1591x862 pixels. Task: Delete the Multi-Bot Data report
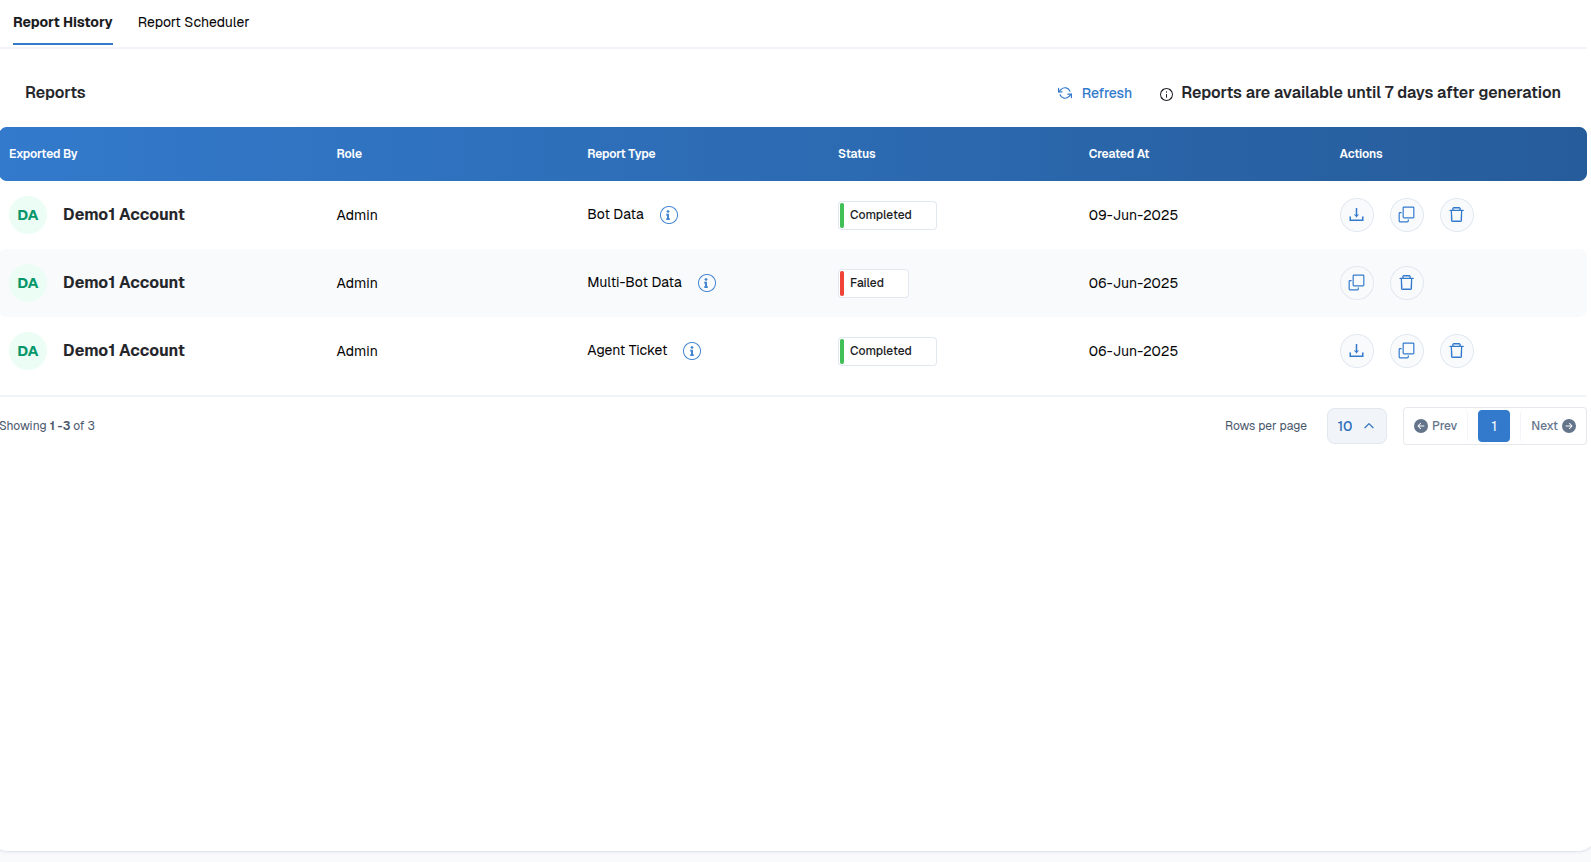[x=1406, y=283]
